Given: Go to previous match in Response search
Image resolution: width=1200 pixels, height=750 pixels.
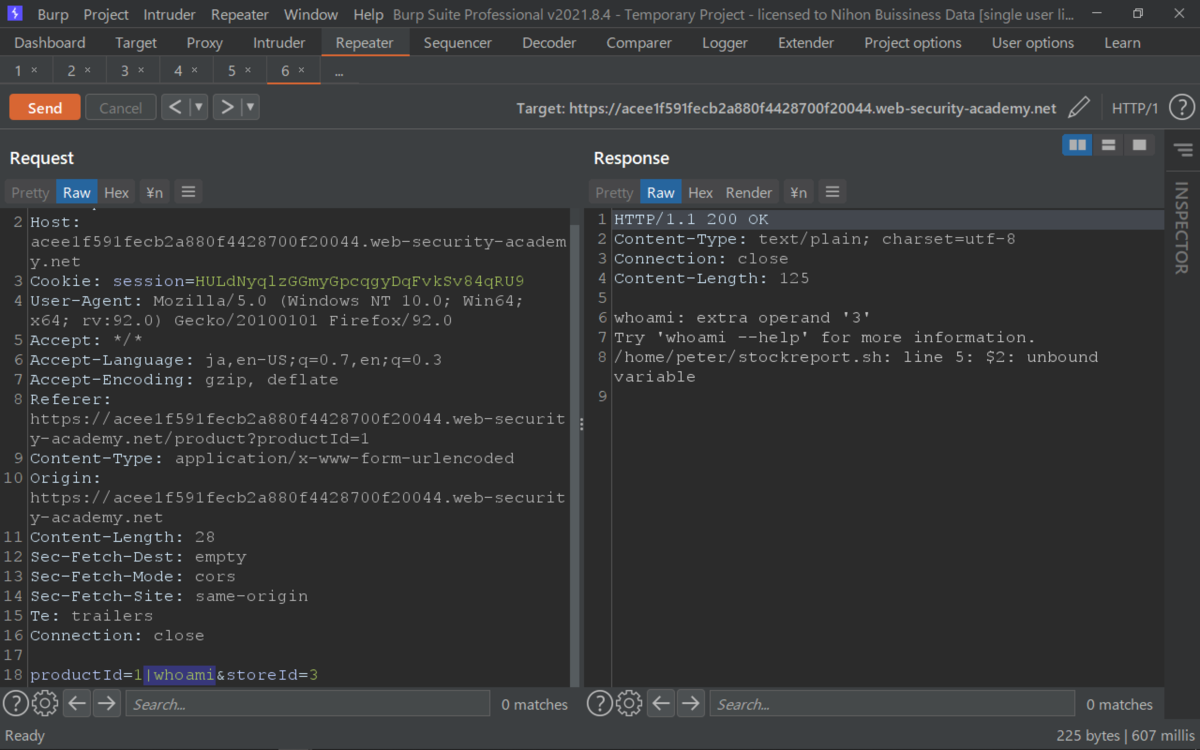Looking at the screenshot, I should point(661,703).
